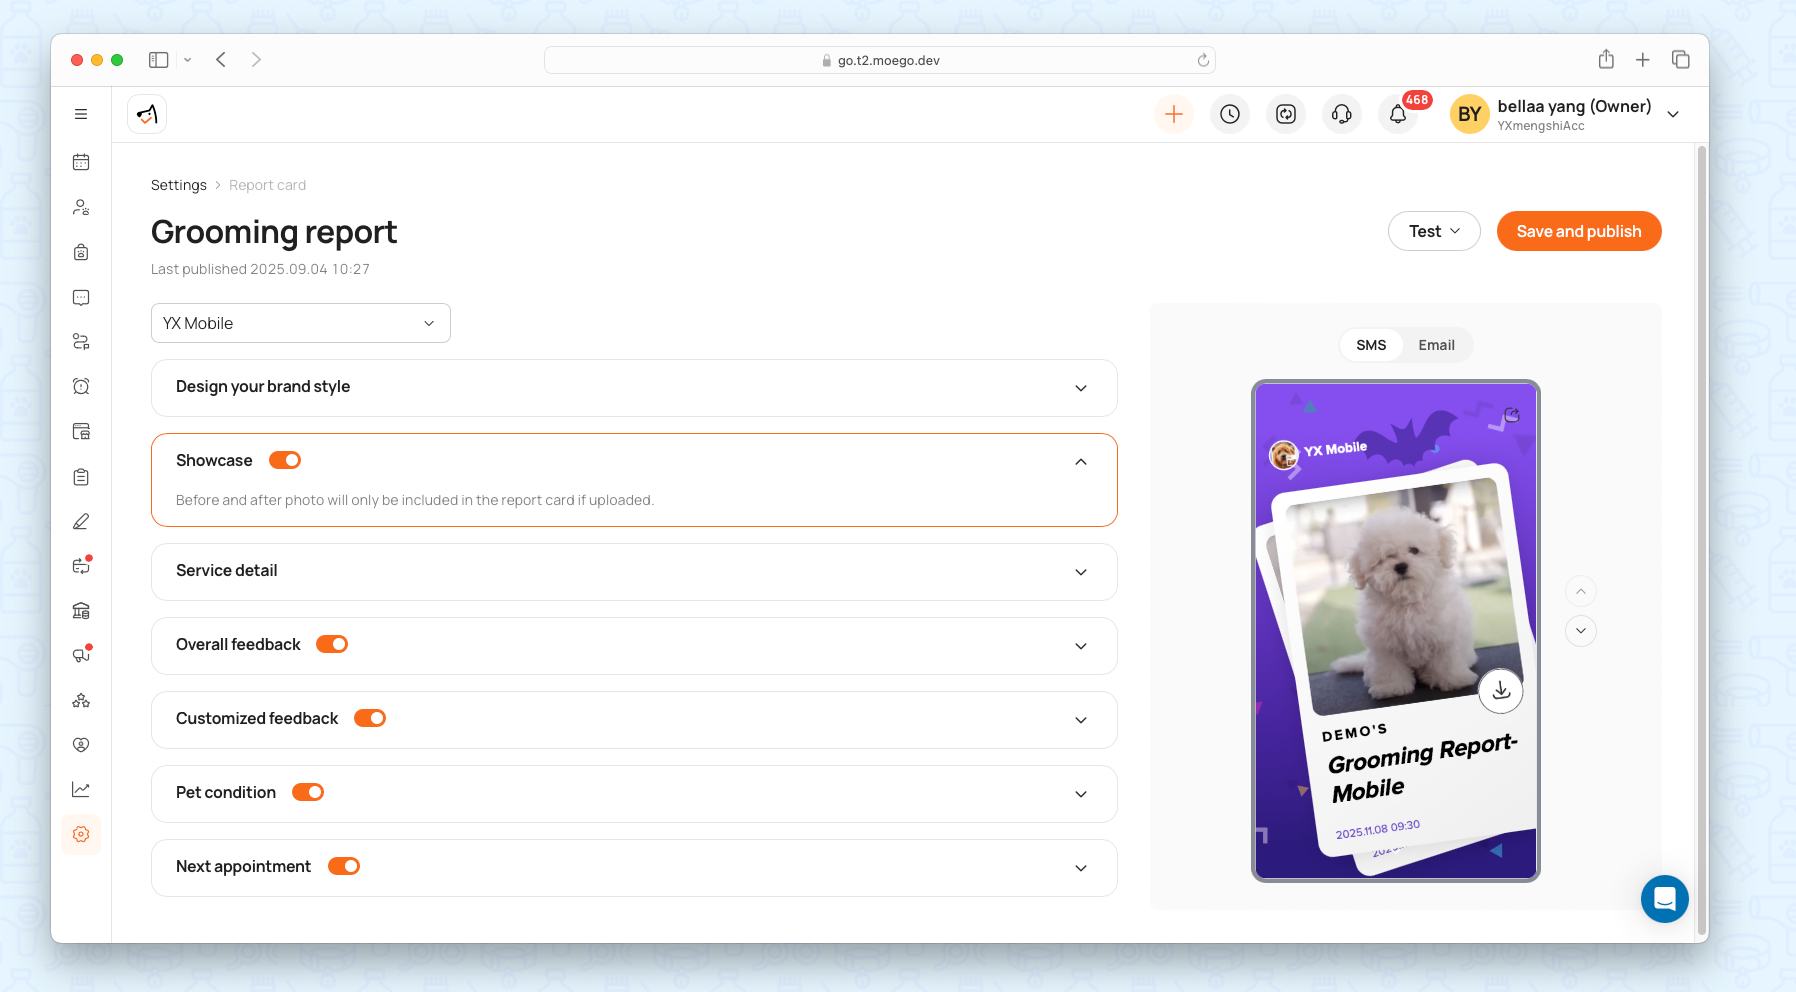This screenshot has height=992, width=1796.
Task: Open the calendar icon in sidebar
Action: click(81, 162)
